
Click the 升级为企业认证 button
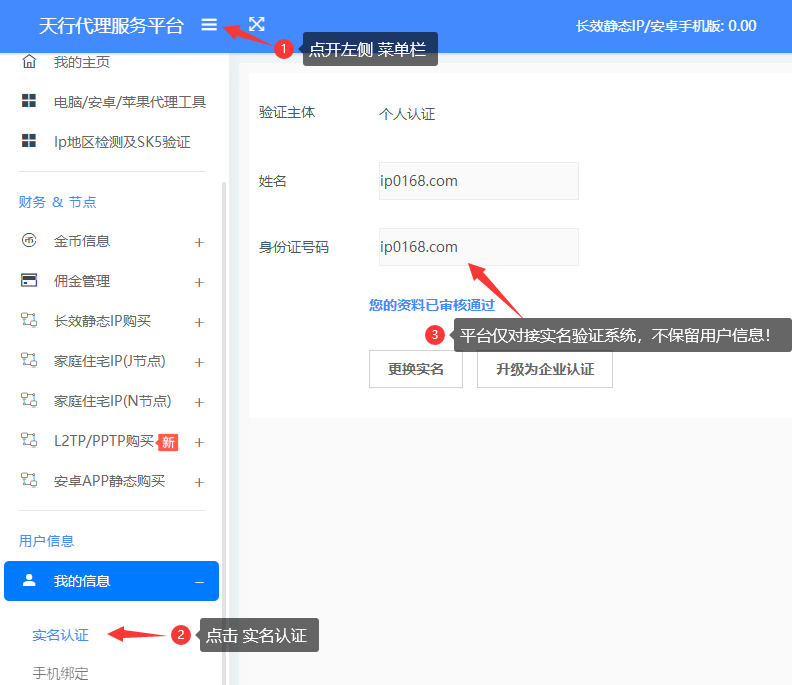(544, 369)
